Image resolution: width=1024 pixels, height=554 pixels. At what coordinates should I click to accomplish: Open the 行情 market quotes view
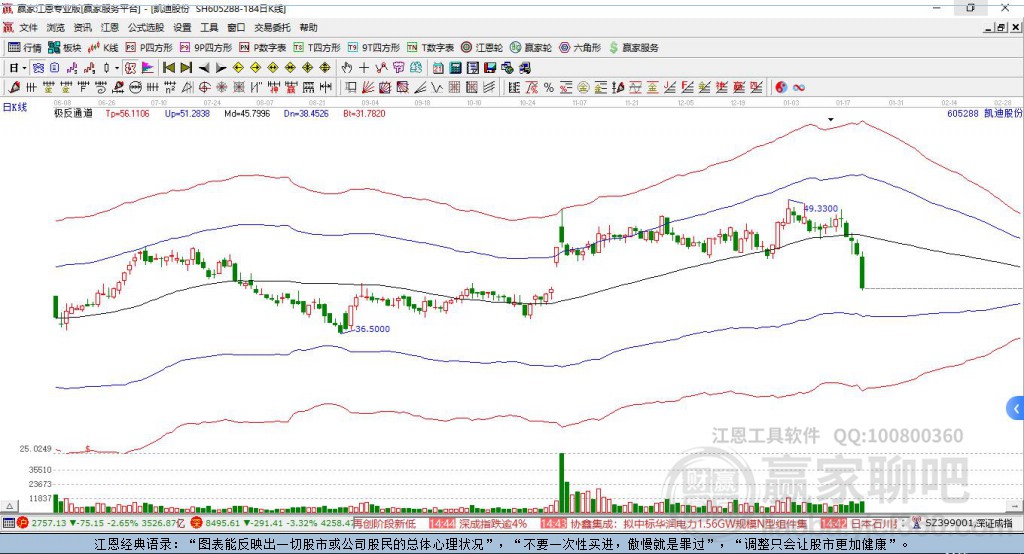tap(24, 48)
